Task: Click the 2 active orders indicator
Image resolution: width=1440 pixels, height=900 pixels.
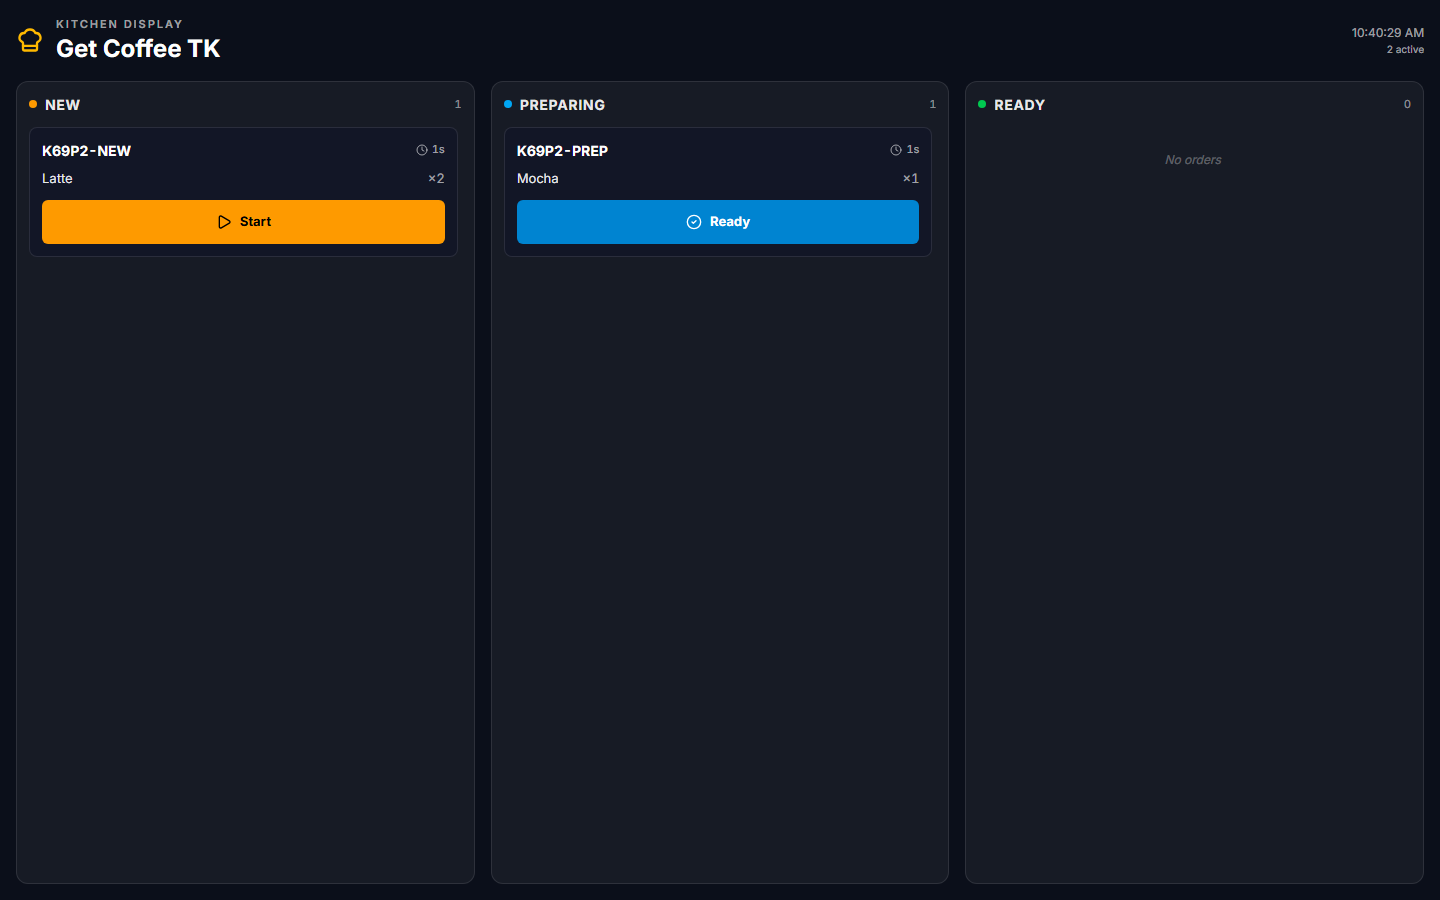Action: 1405,49
